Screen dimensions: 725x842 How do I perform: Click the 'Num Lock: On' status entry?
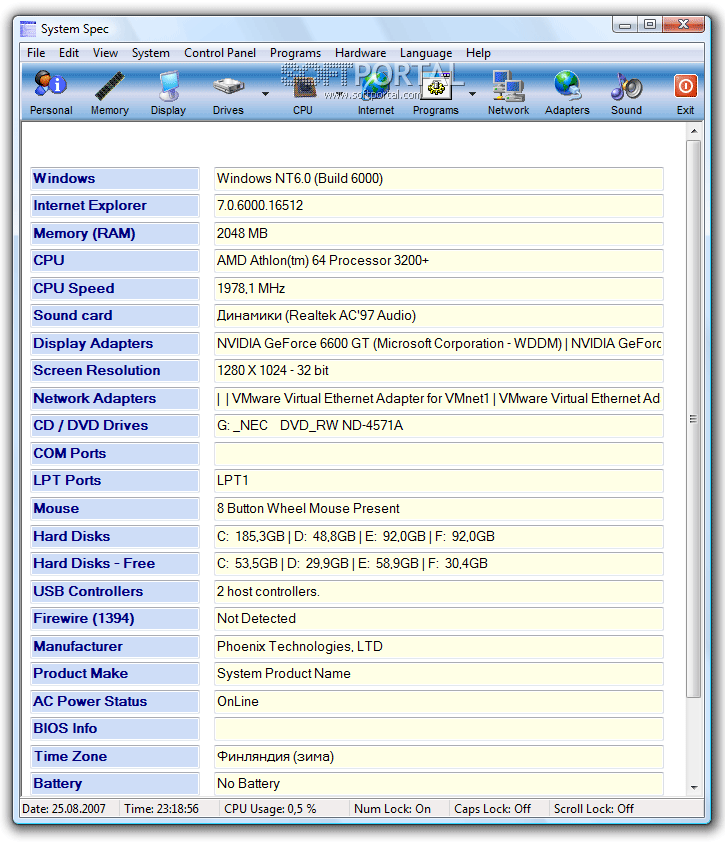[x=393, y=809]
